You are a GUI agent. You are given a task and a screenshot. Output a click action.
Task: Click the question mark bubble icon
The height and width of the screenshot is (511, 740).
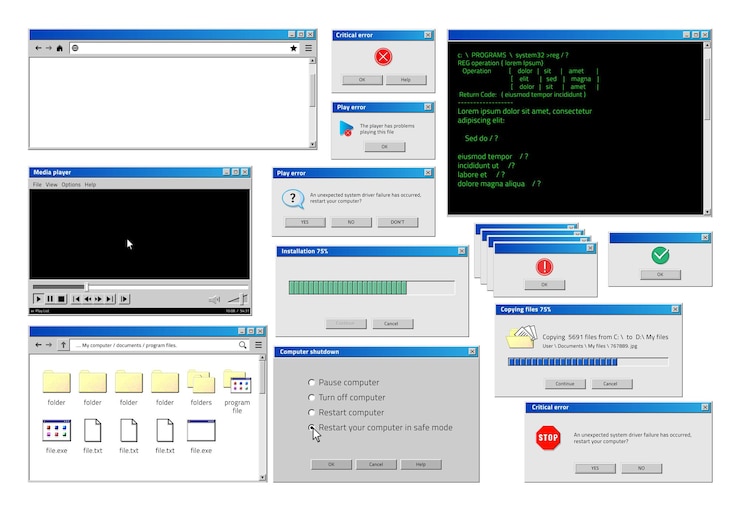pyautogui.click(x=293, y=199)
